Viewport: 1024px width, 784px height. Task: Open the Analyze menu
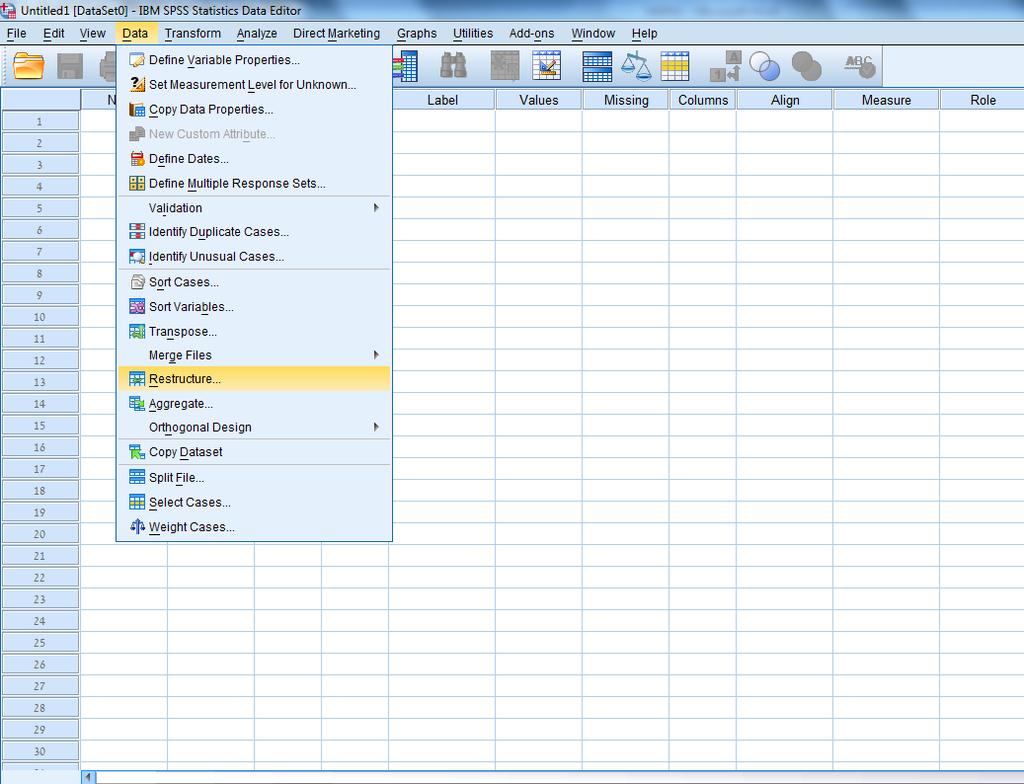point(257,33)
